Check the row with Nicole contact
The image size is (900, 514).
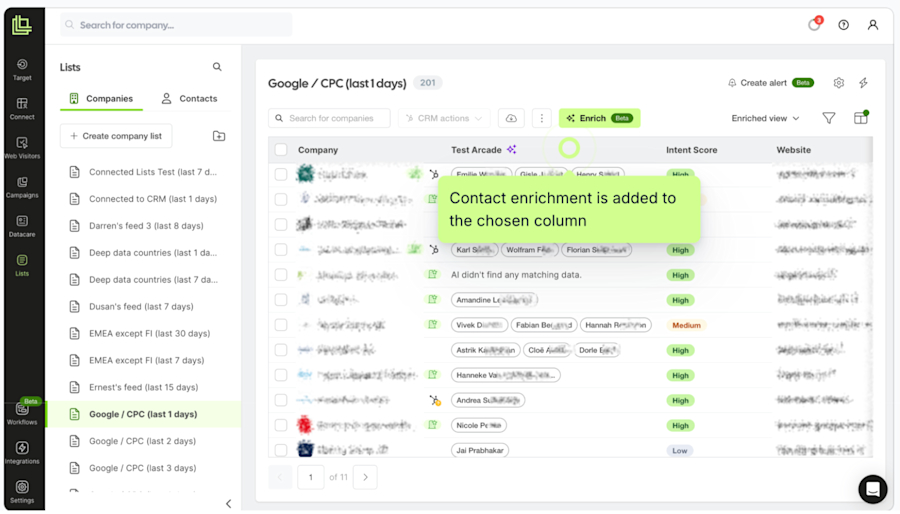[x=281, y=425]
